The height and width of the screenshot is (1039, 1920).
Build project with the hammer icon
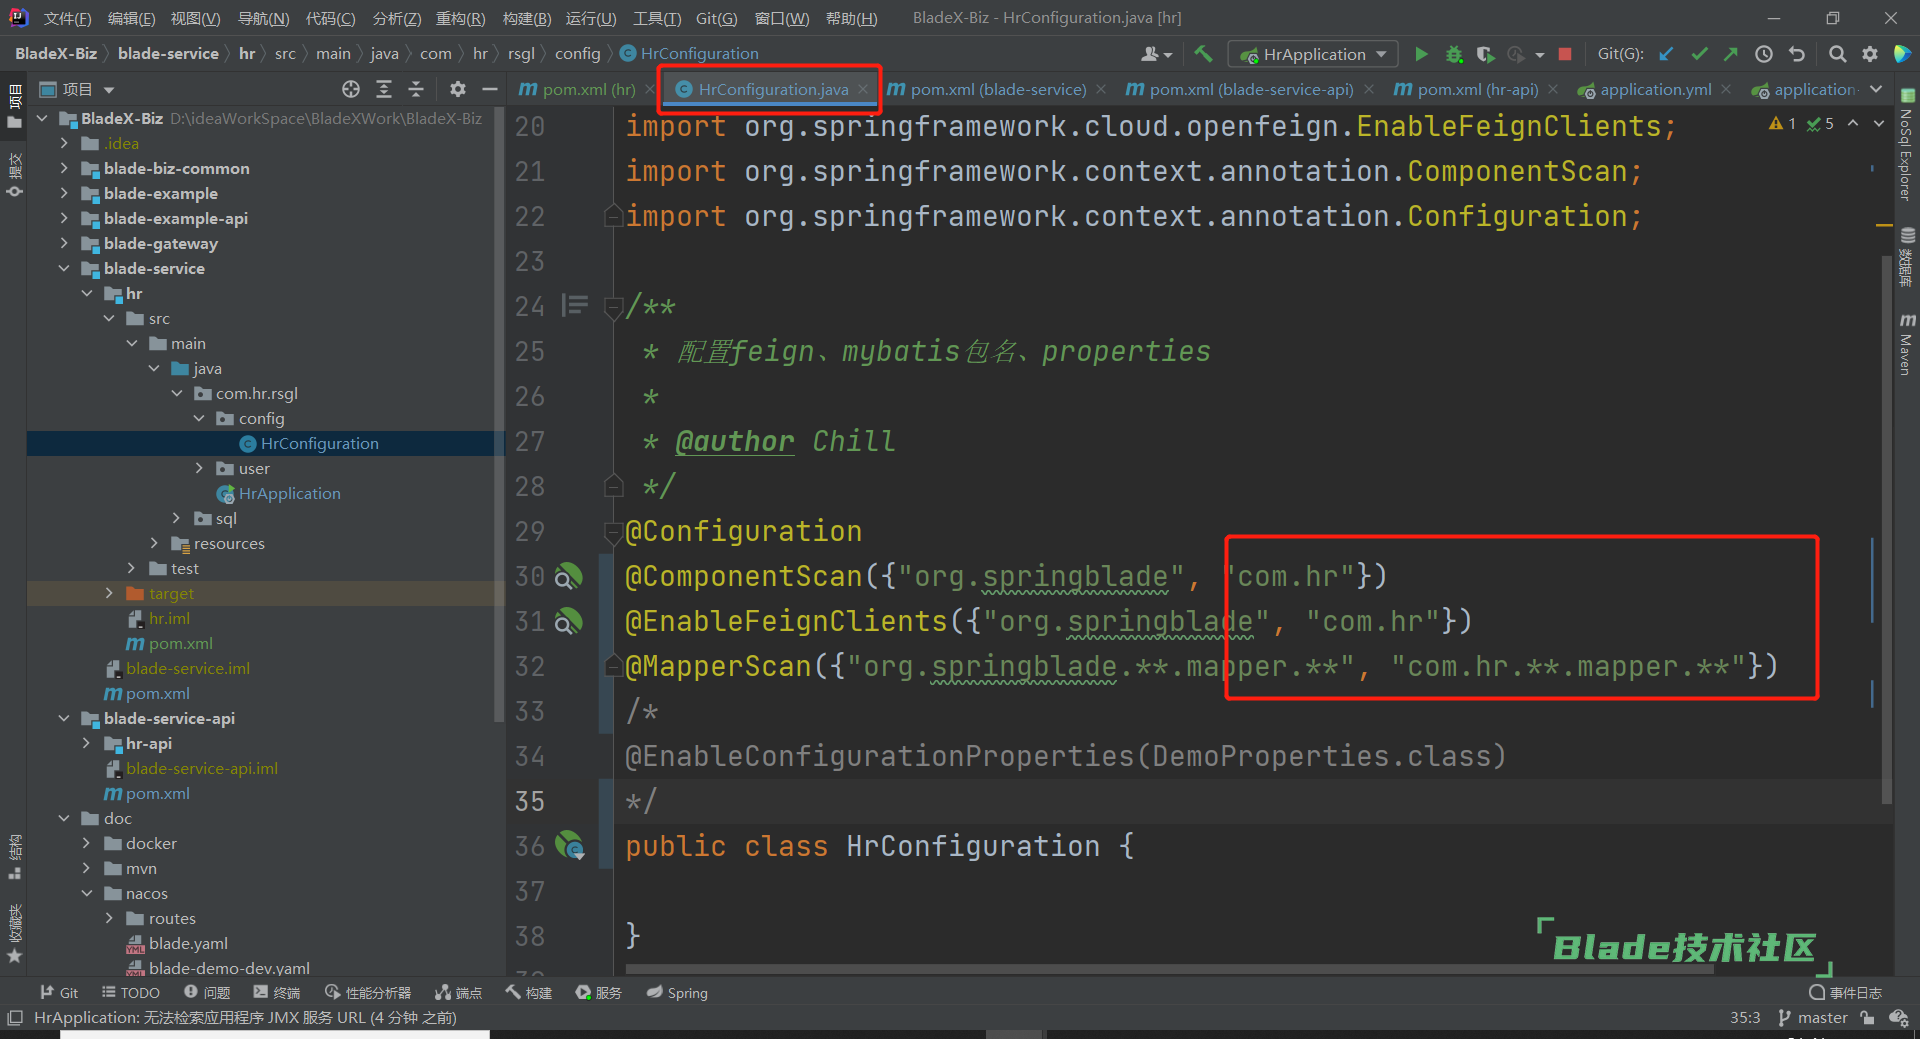1203,54
